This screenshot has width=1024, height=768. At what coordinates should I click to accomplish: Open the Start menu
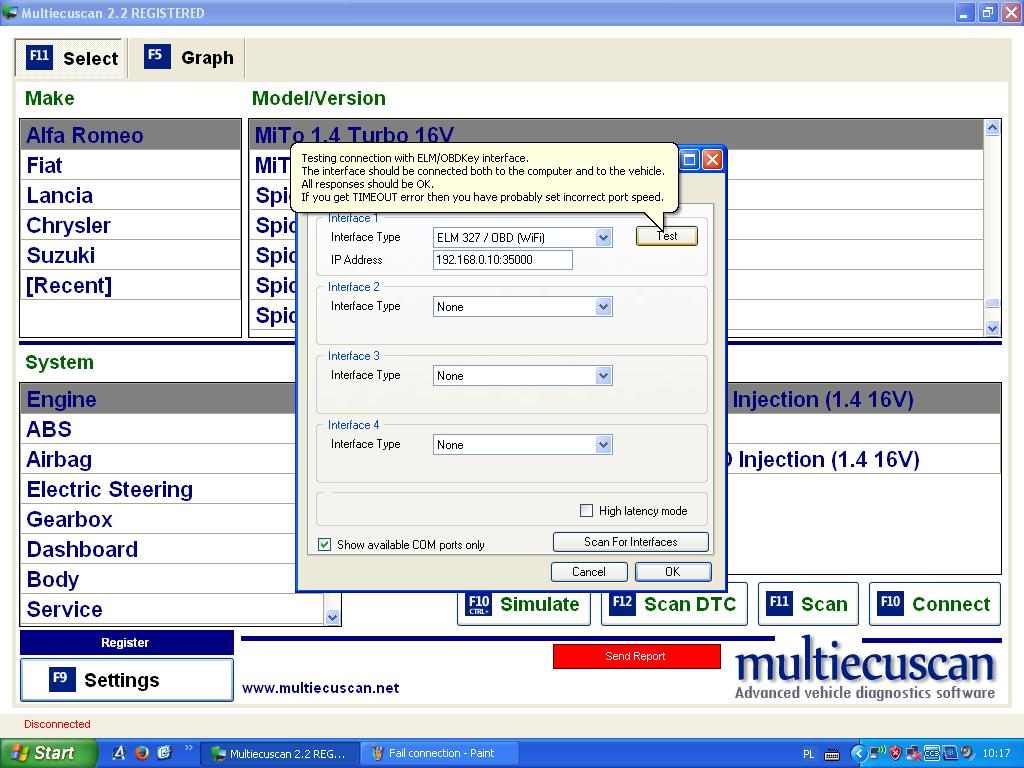click(x=49, y=753)
